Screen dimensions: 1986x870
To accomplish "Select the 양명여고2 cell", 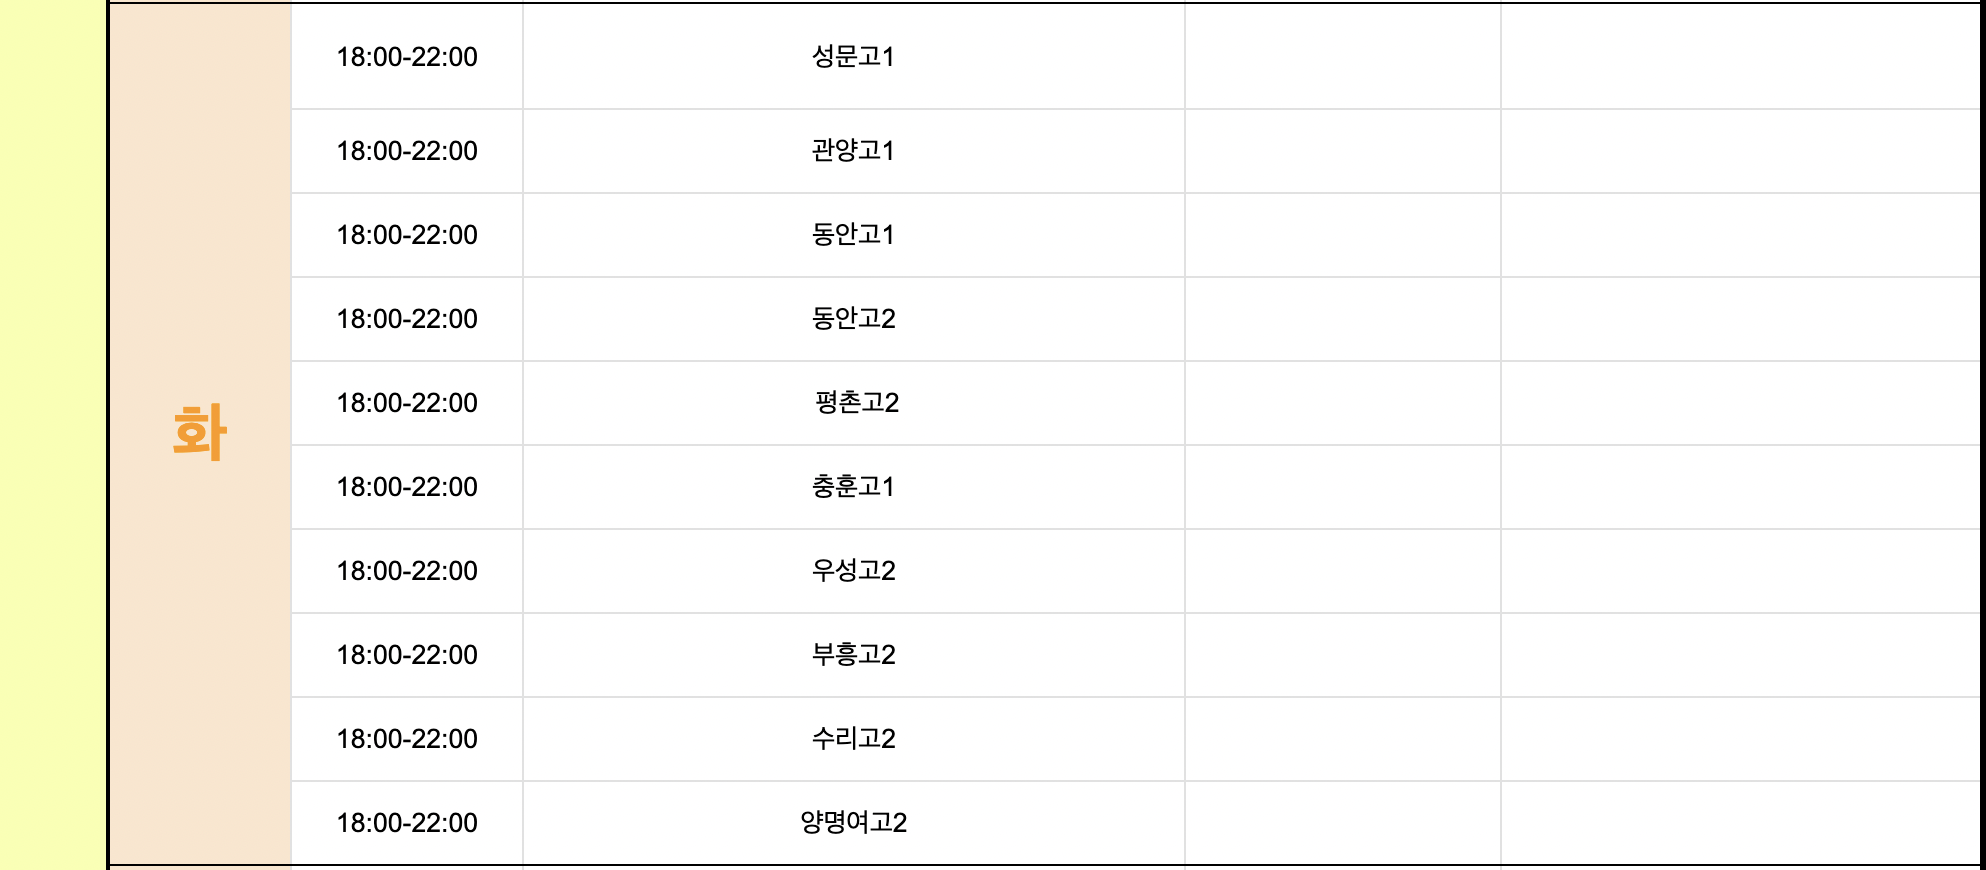I will (853, 823).
